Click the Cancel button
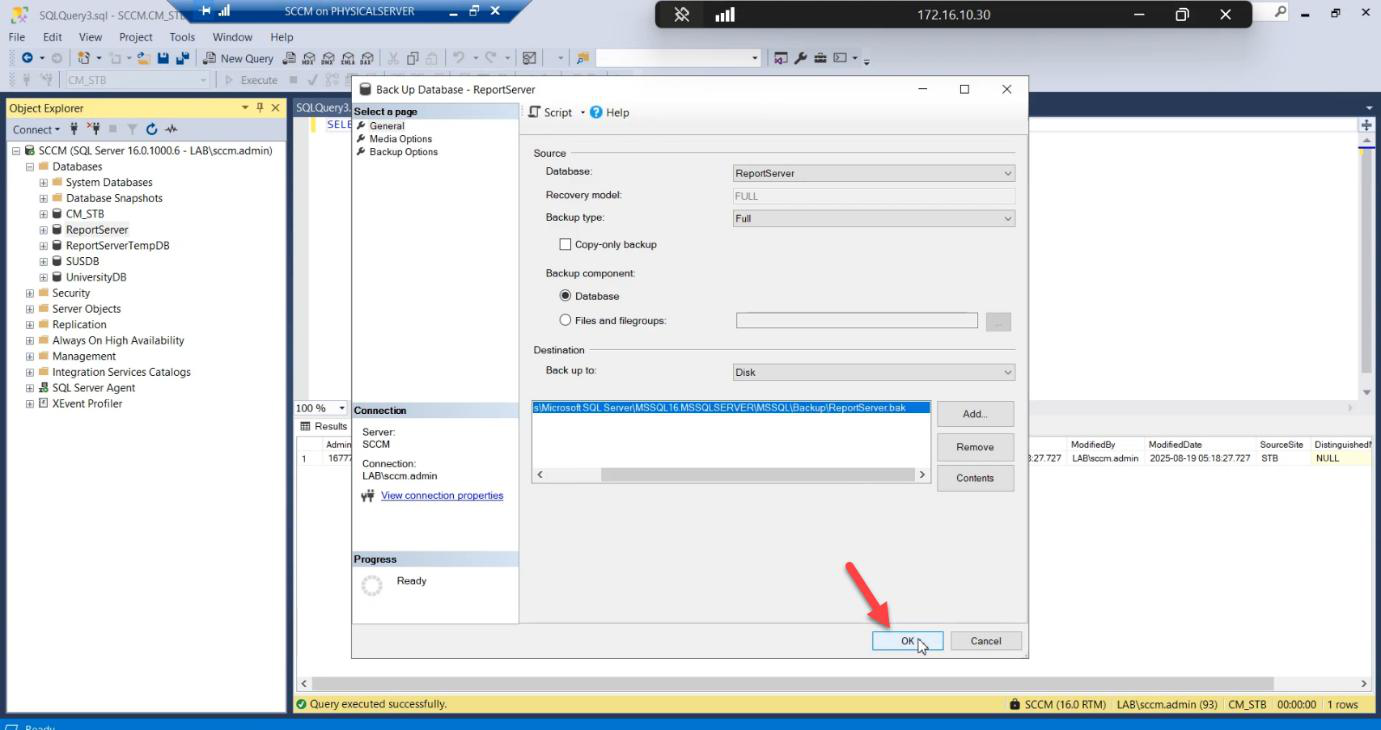The width and height of the screenshot is (1381, 730). (x=986, y=641)
